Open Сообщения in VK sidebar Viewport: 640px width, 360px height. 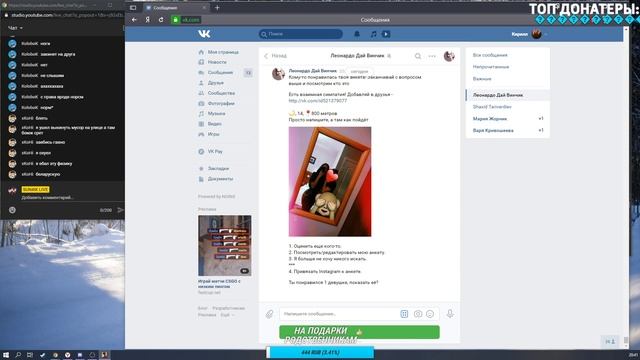click(x=220, y=72)
